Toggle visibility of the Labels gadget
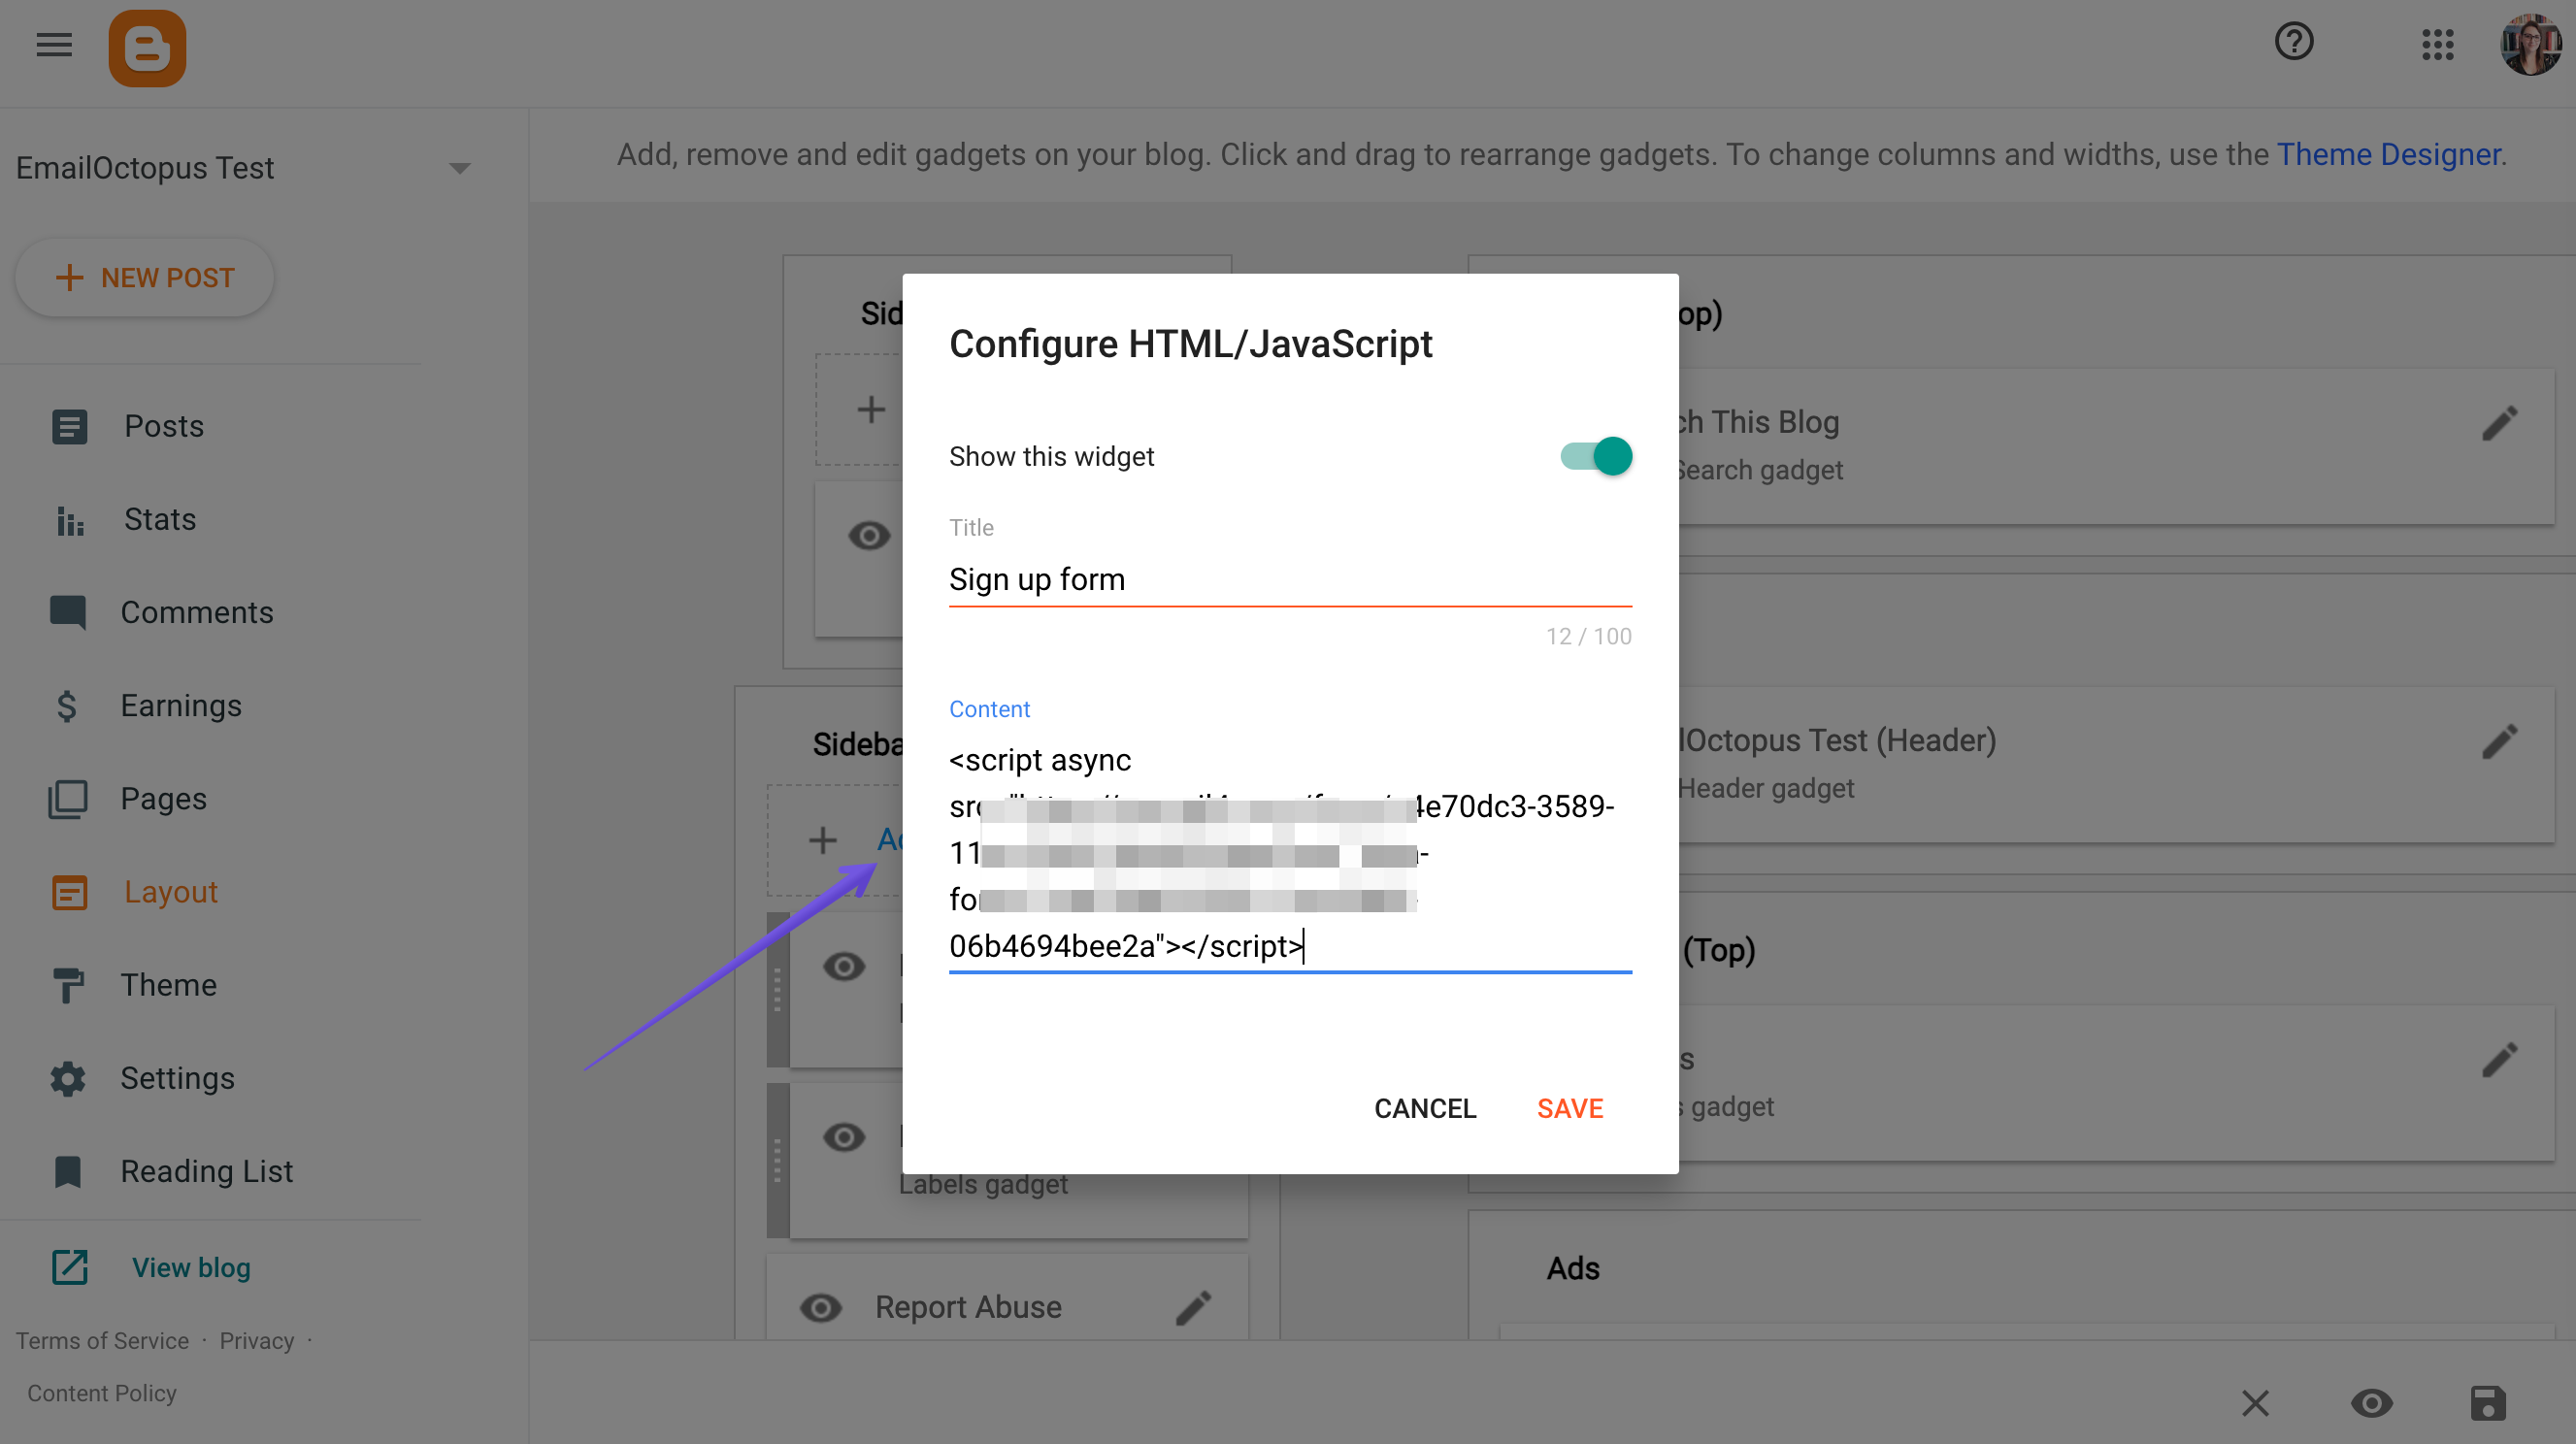Viewport: 2576px width, 1444px height. coord(845,1137)
